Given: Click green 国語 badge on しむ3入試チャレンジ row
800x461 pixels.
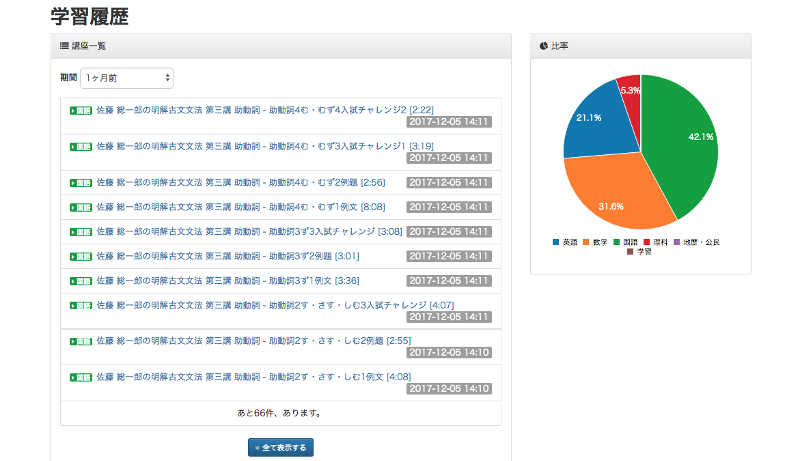Looking at the screenshot, I should (x=81, y=305).
